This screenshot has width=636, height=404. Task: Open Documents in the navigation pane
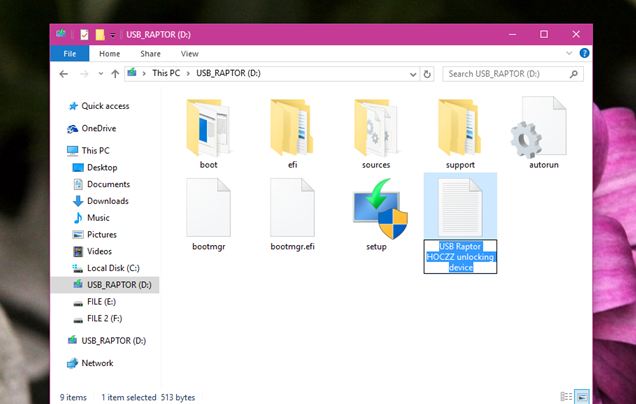(x=101, y=184)
